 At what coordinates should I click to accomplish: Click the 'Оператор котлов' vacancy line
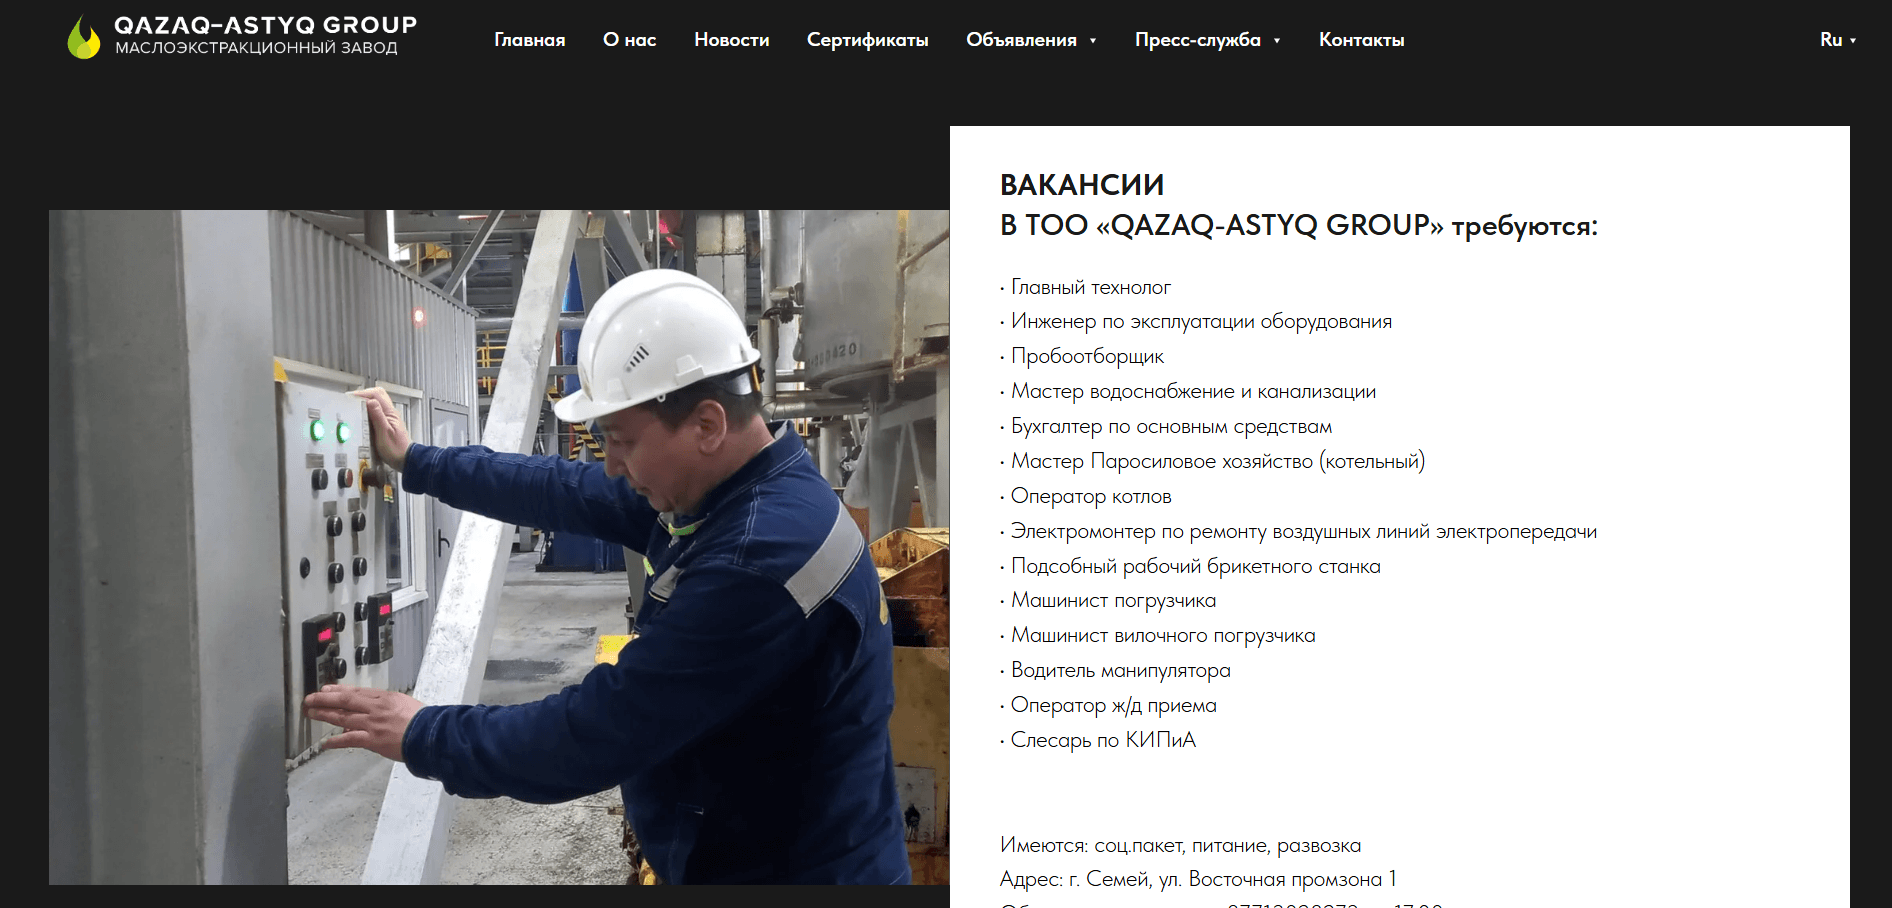tap(1086, 496)
